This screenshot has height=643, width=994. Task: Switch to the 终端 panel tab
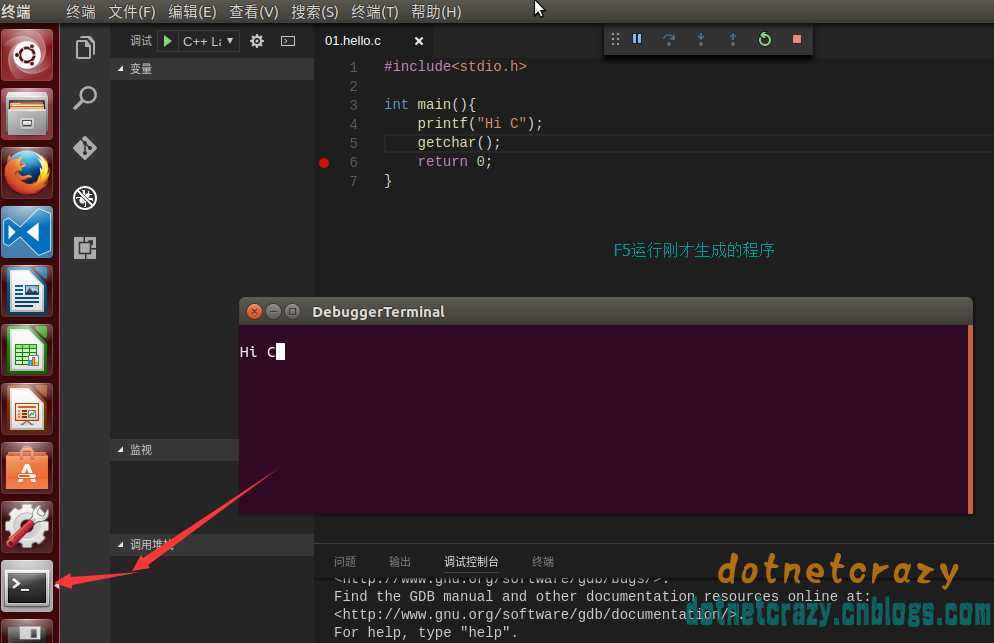[543, 562]
